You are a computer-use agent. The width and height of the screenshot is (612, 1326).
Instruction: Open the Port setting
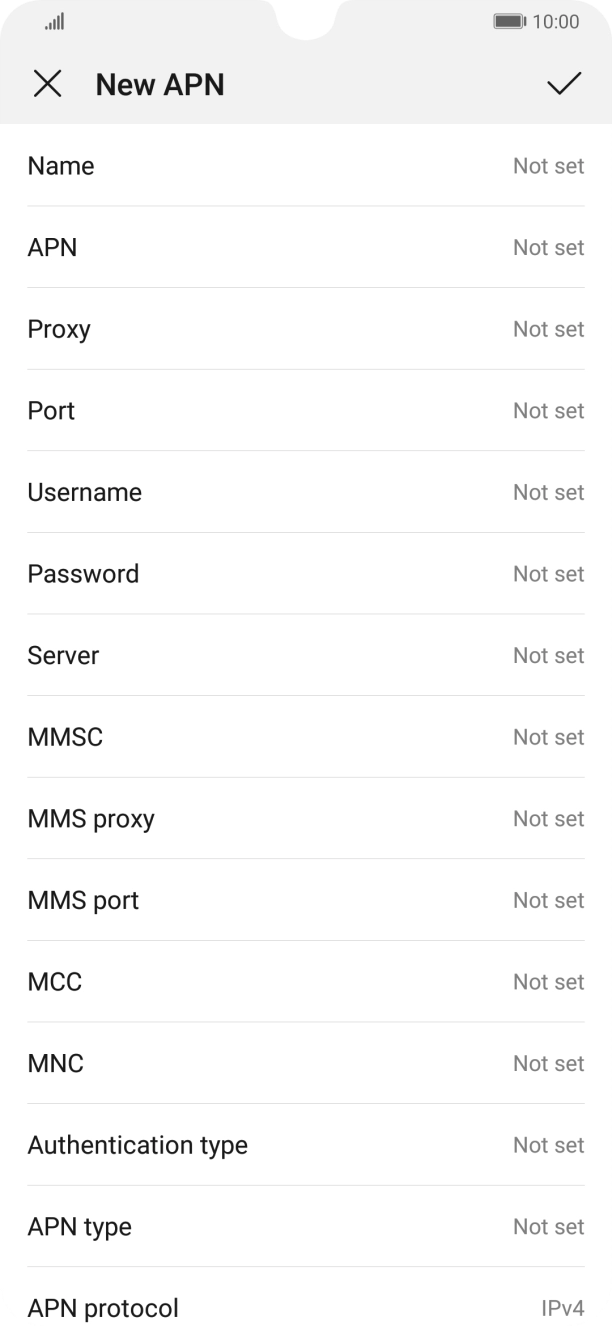click(x=306, y=411)
